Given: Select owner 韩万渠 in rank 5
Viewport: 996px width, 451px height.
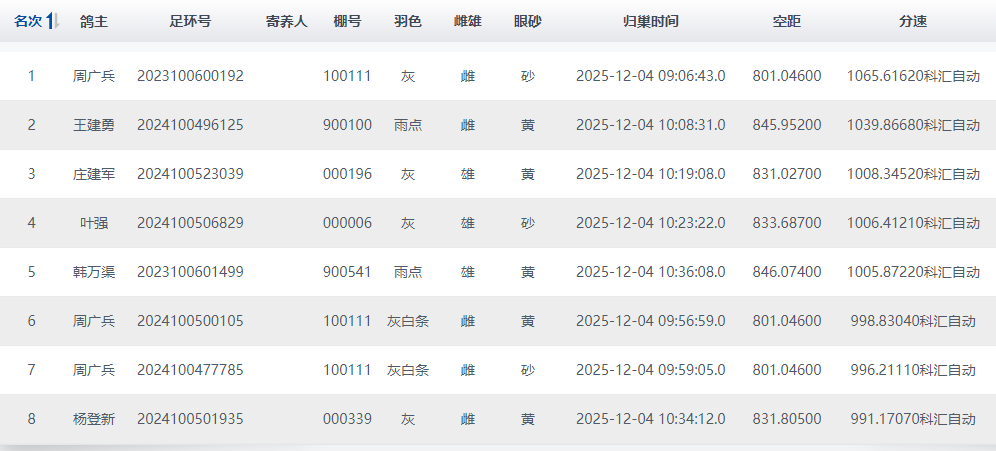Looking at the screenshot, I should click(x=94, y=272).
